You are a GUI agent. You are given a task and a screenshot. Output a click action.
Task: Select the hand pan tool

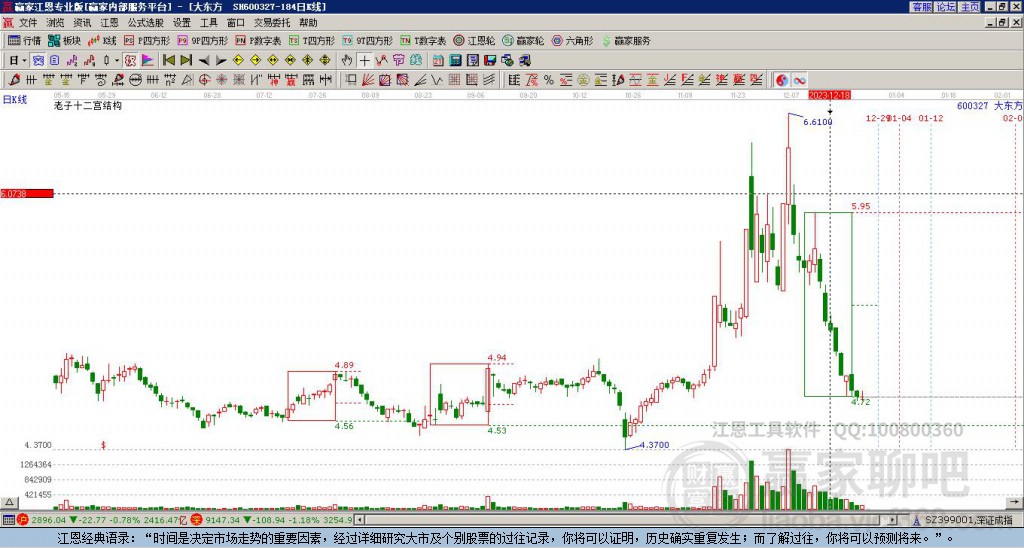[347, 61]
